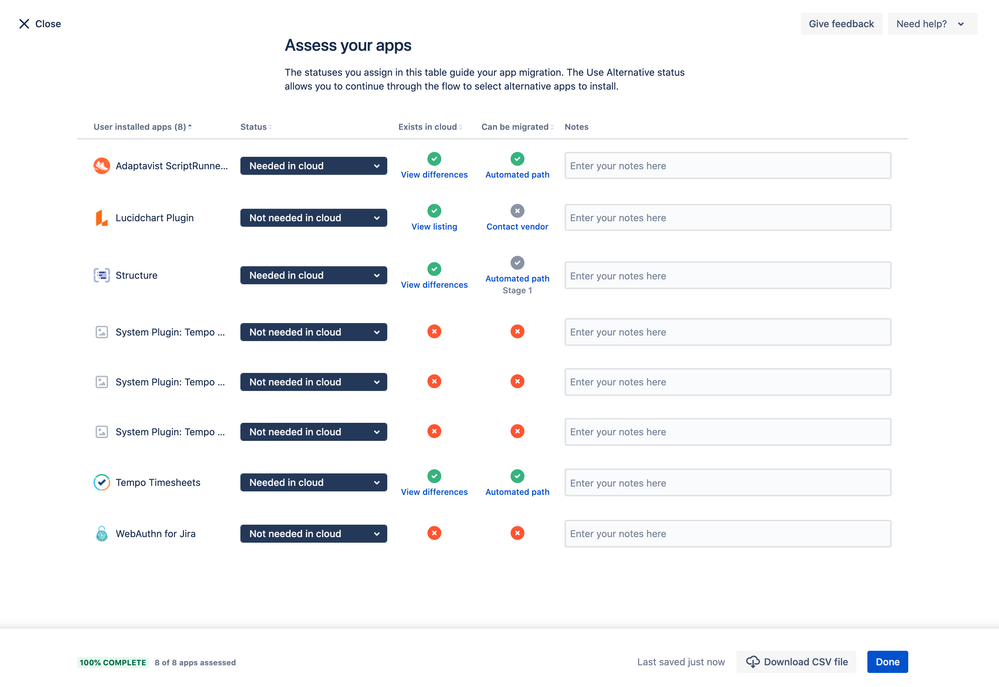Open the status dropdown for Lucidchart Plugin

[x=313, y=217]
